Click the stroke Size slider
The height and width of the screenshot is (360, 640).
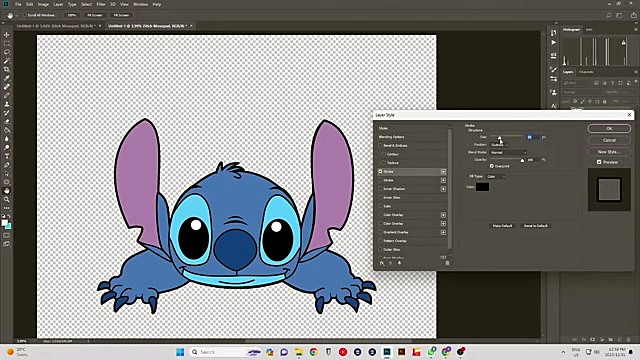[x=506, y=137]
